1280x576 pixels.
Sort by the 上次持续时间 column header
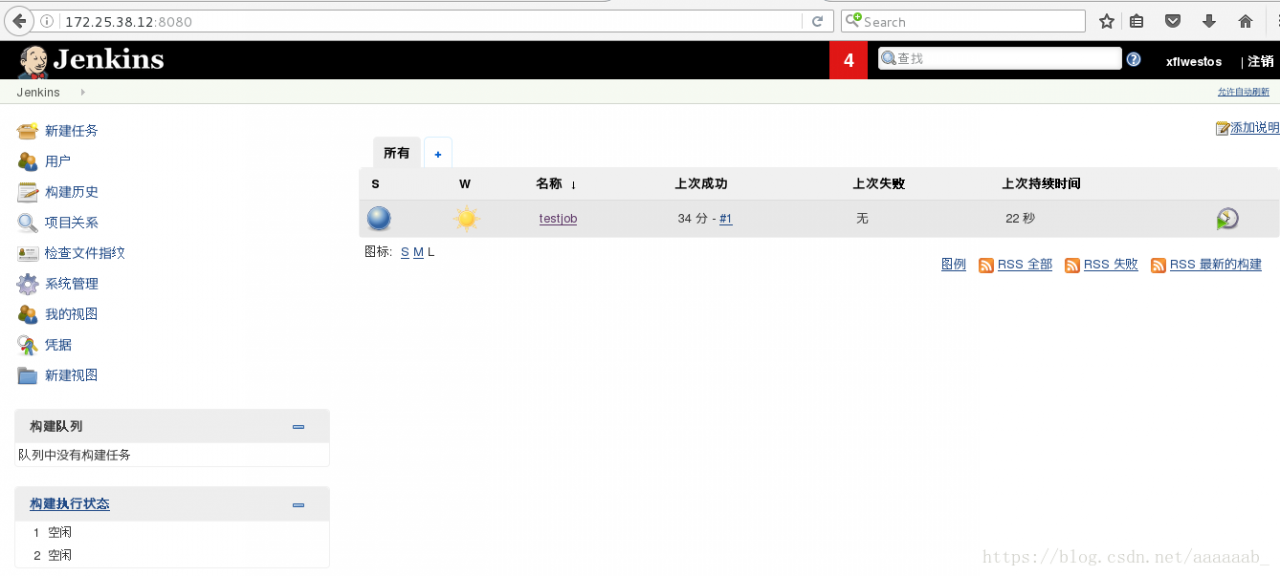[1041, 184]
